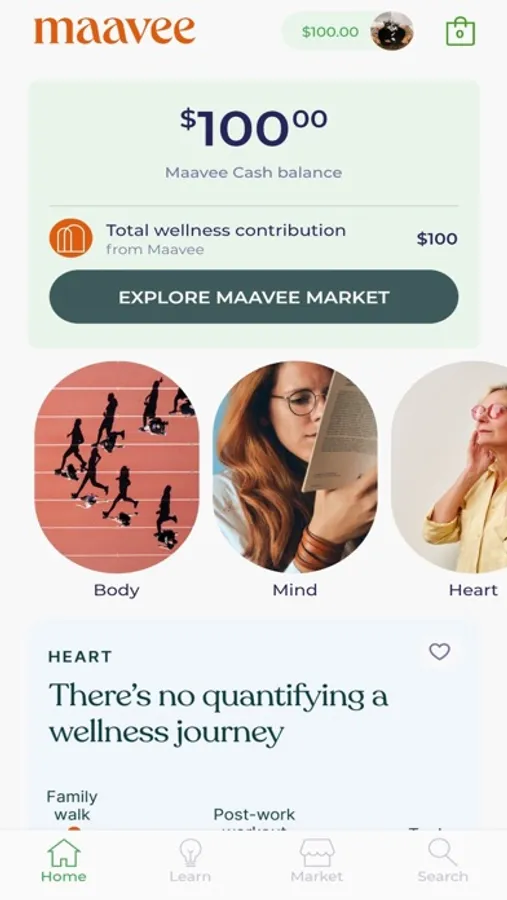Favorite the Heart article with heart icon

pyautogui.click(x=439, y=651)
